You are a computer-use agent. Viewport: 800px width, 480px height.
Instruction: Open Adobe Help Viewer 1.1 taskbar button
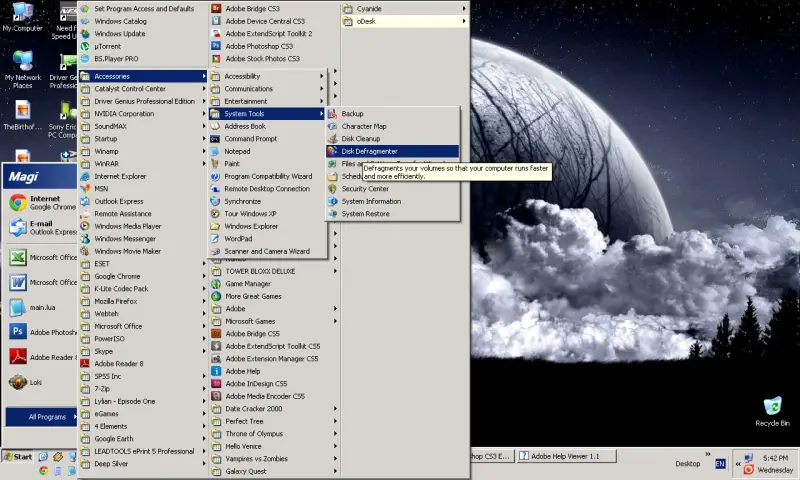coord(567,456)
